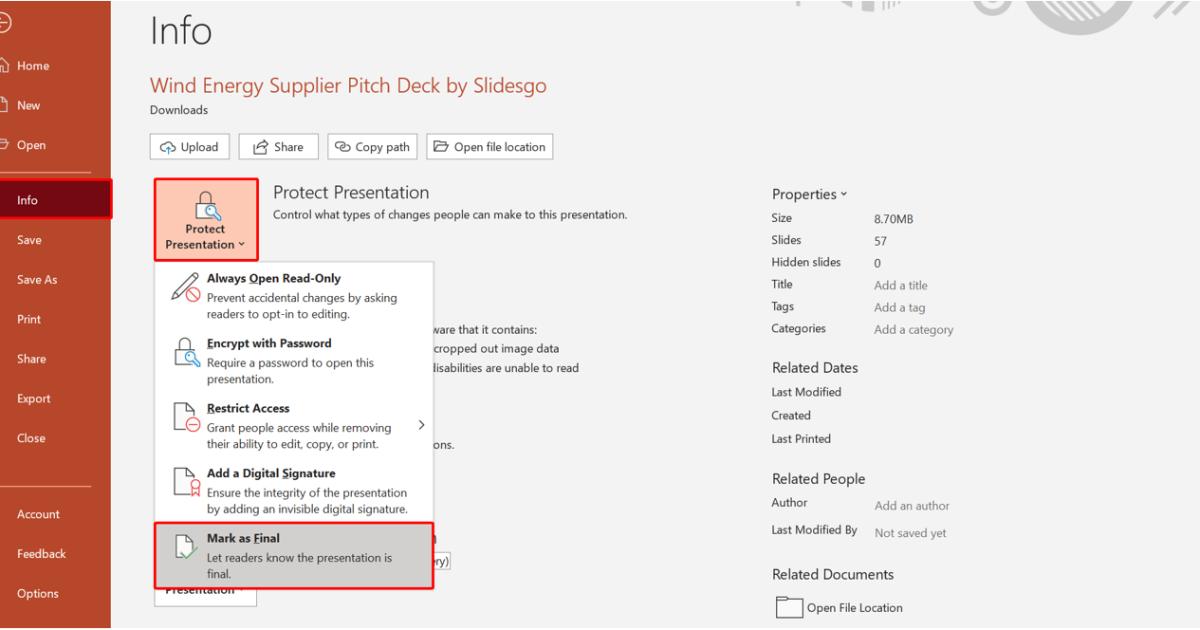
Task: Click the Upload button
Action: pyautogui.click(x=190, y=147)
